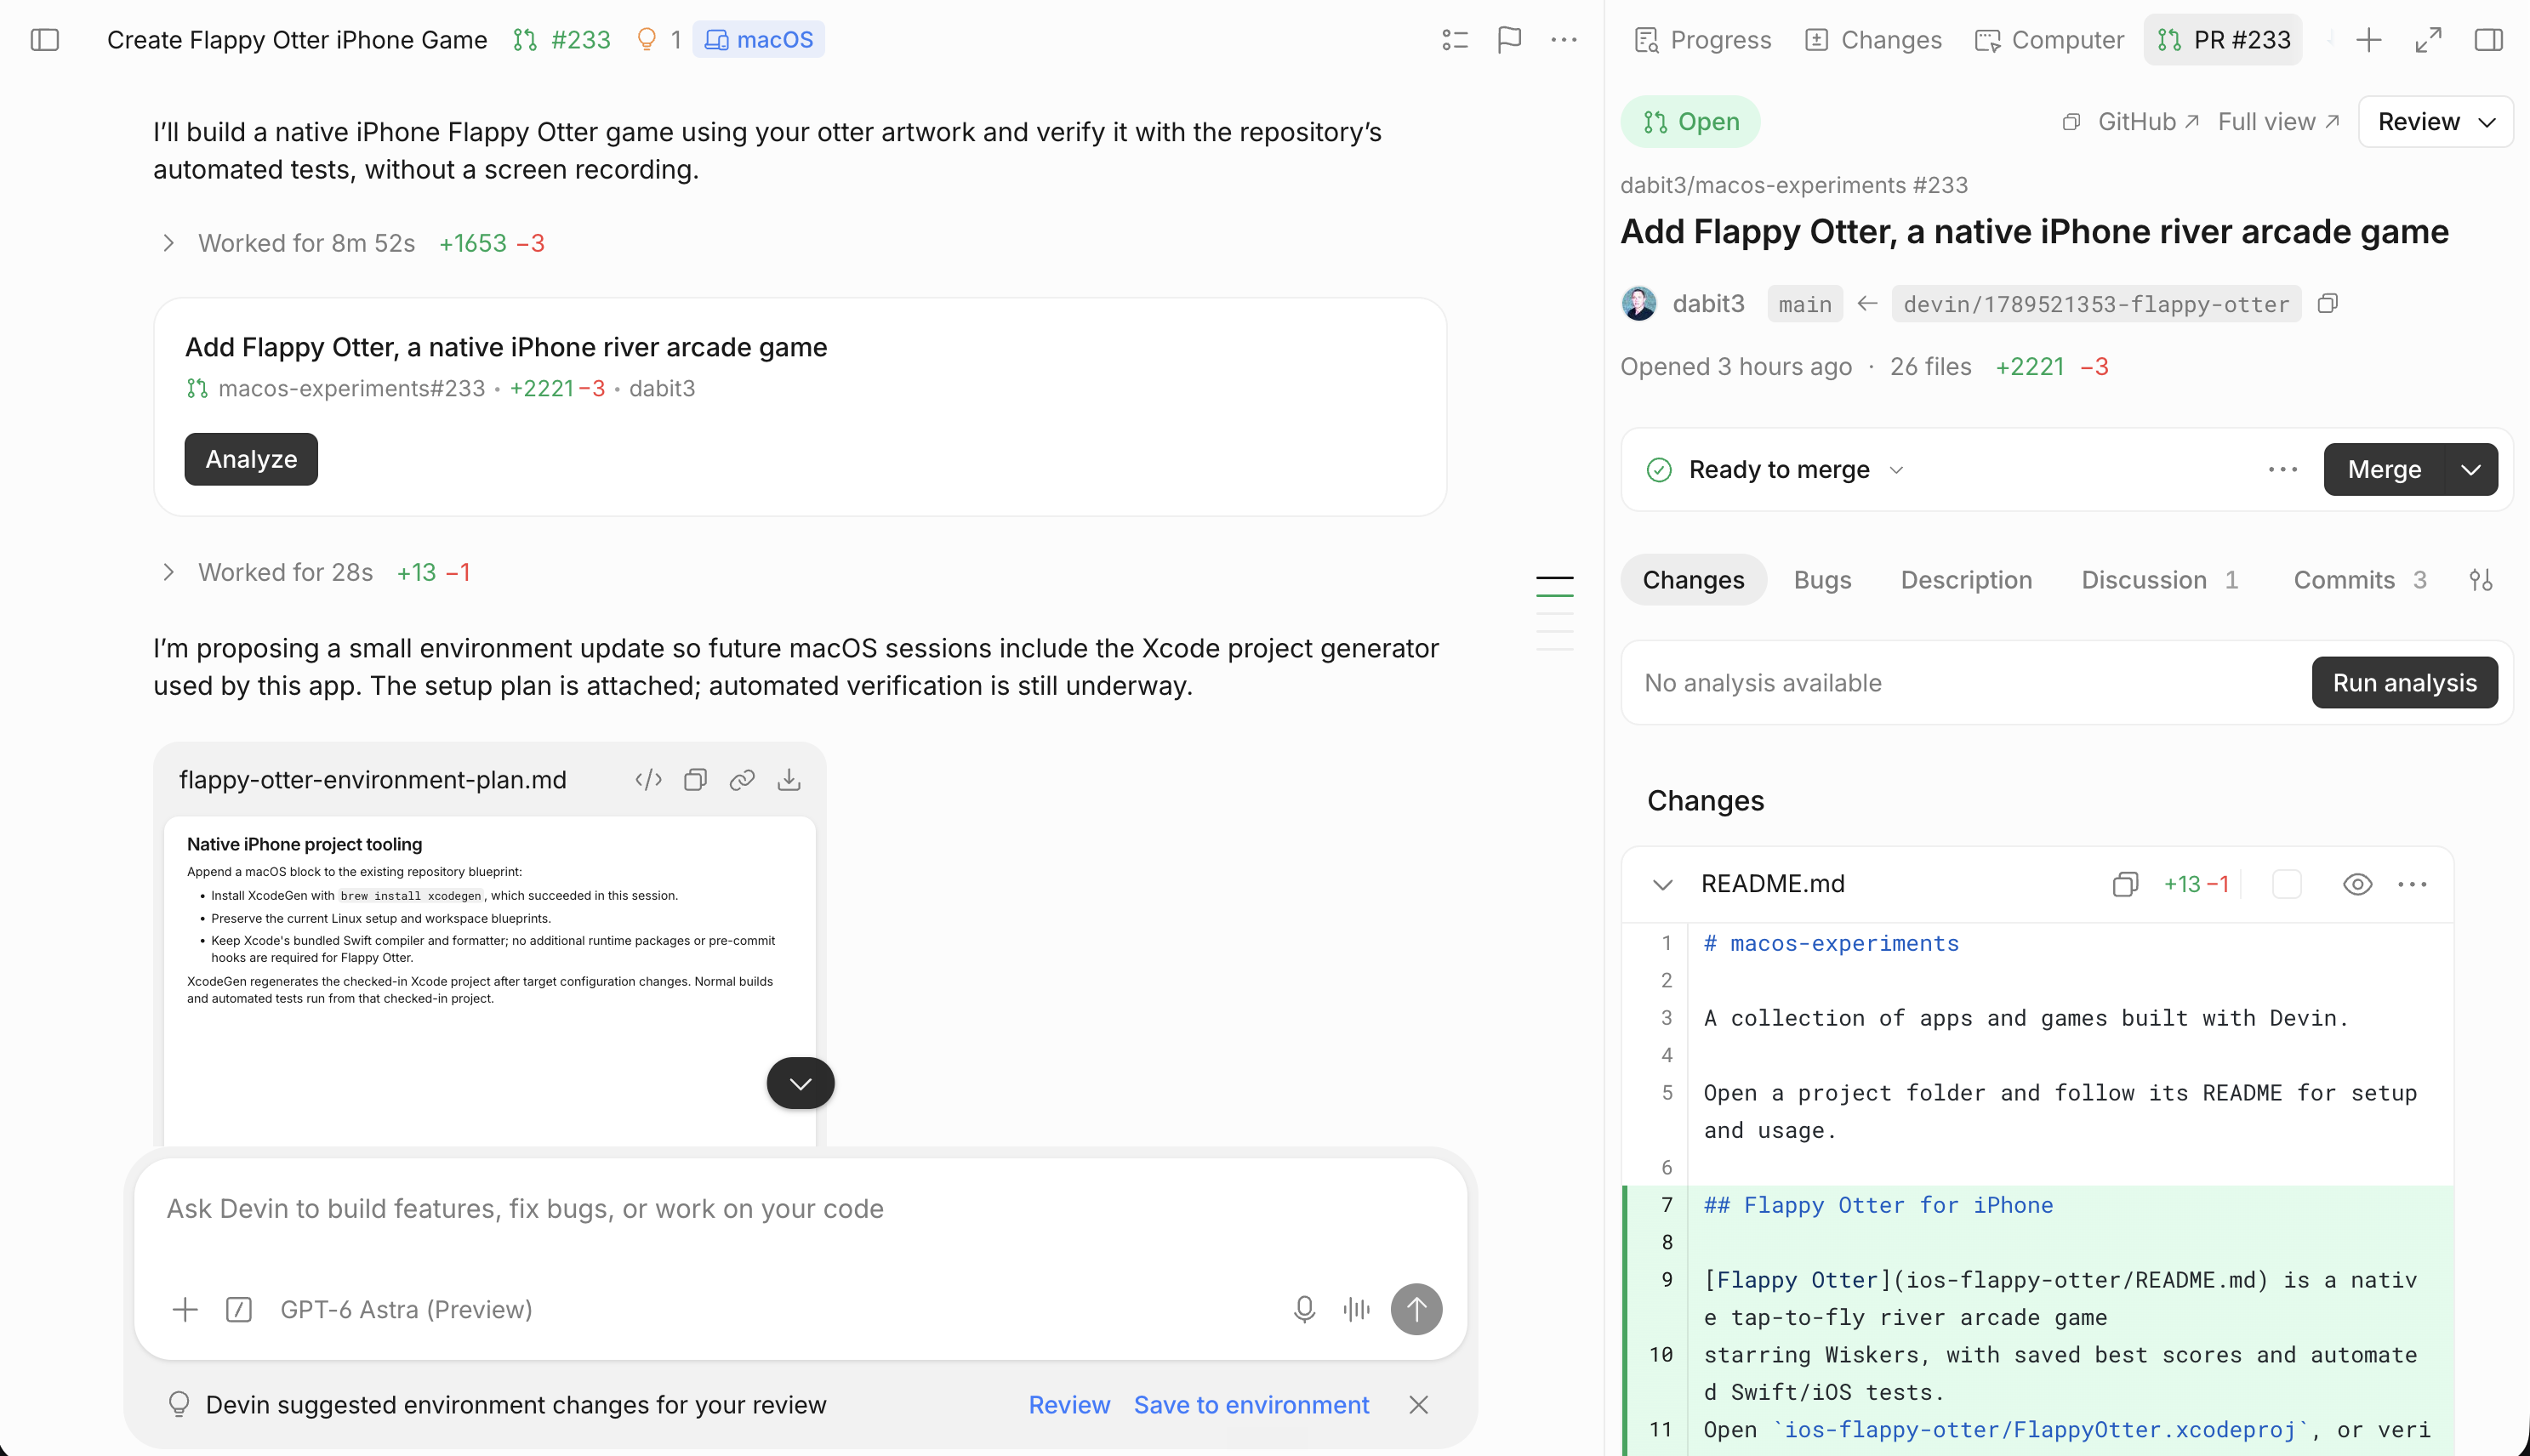Click the flag icon in header
The width and height of the screenshot is (2530, 1456).
click(1509, 40)
